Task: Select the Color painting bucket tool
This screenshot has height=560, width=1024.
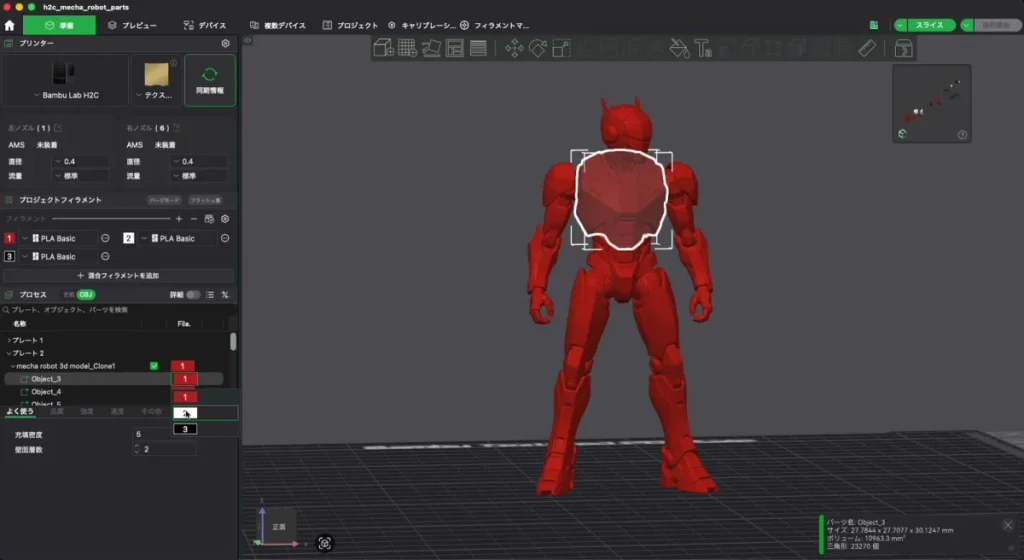Action: point(679,48)
